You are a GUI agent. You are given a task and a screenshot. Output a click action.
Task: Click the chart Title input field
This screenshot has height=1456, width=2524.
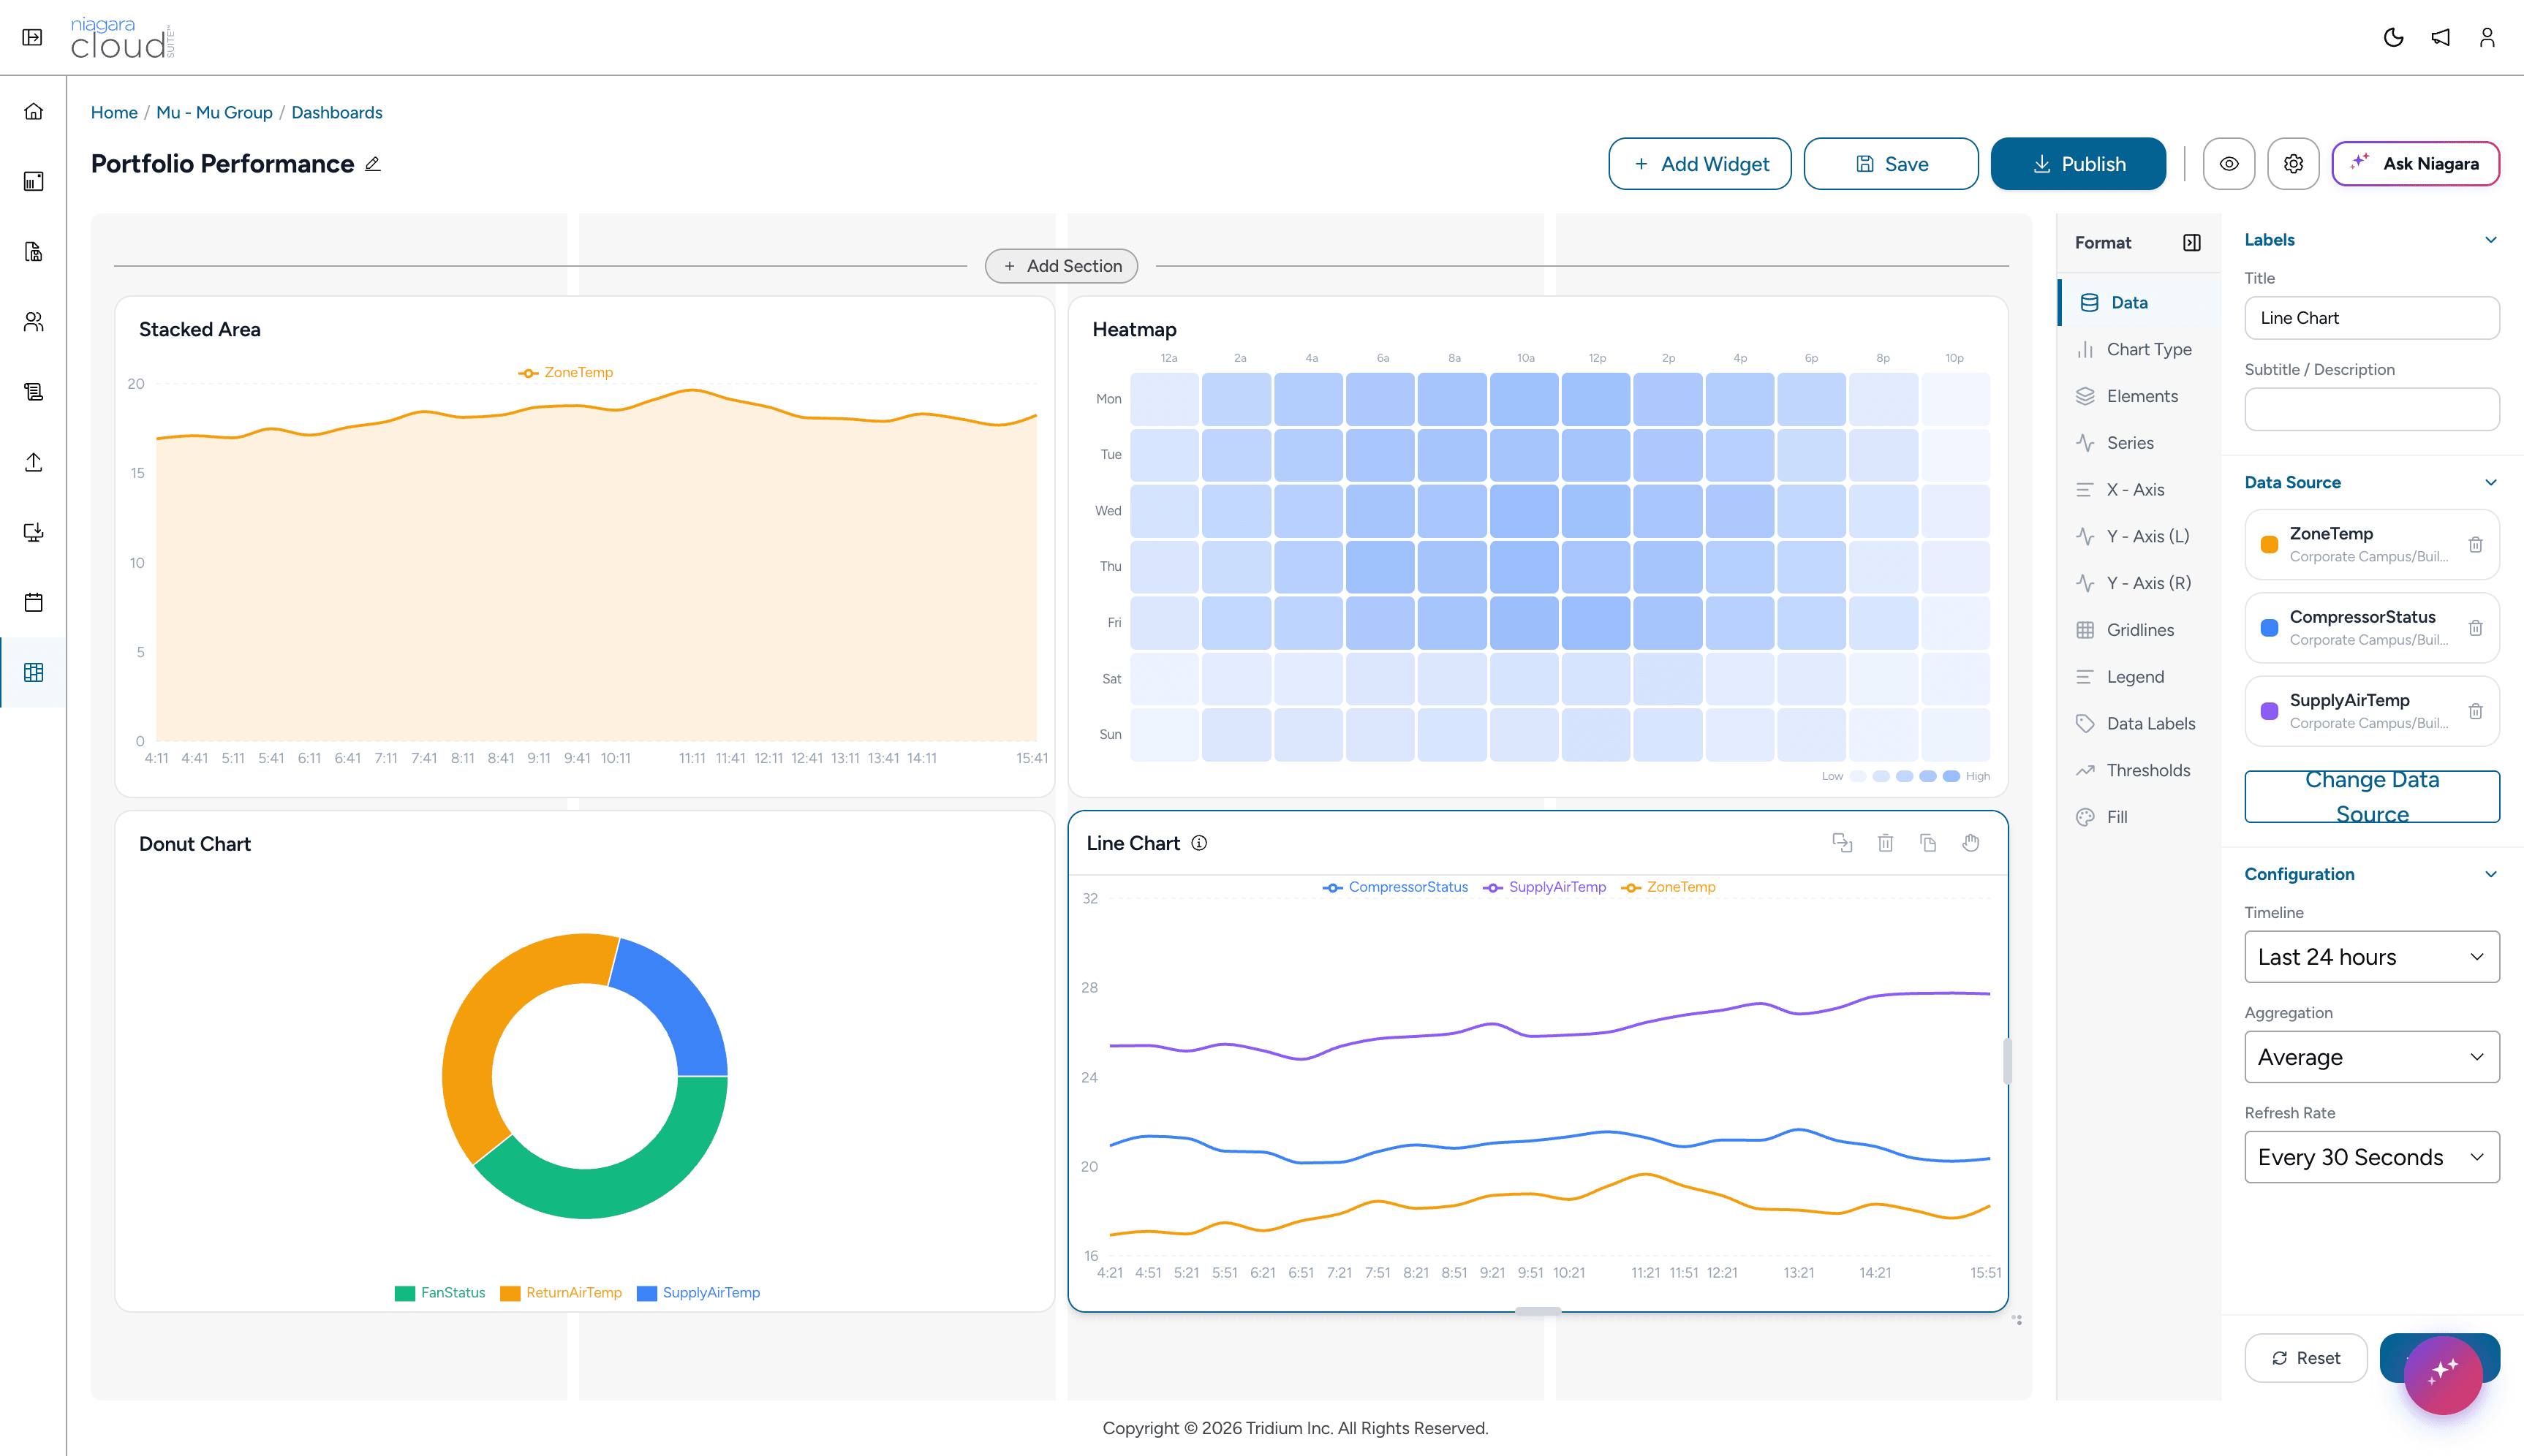[2372, 318]
